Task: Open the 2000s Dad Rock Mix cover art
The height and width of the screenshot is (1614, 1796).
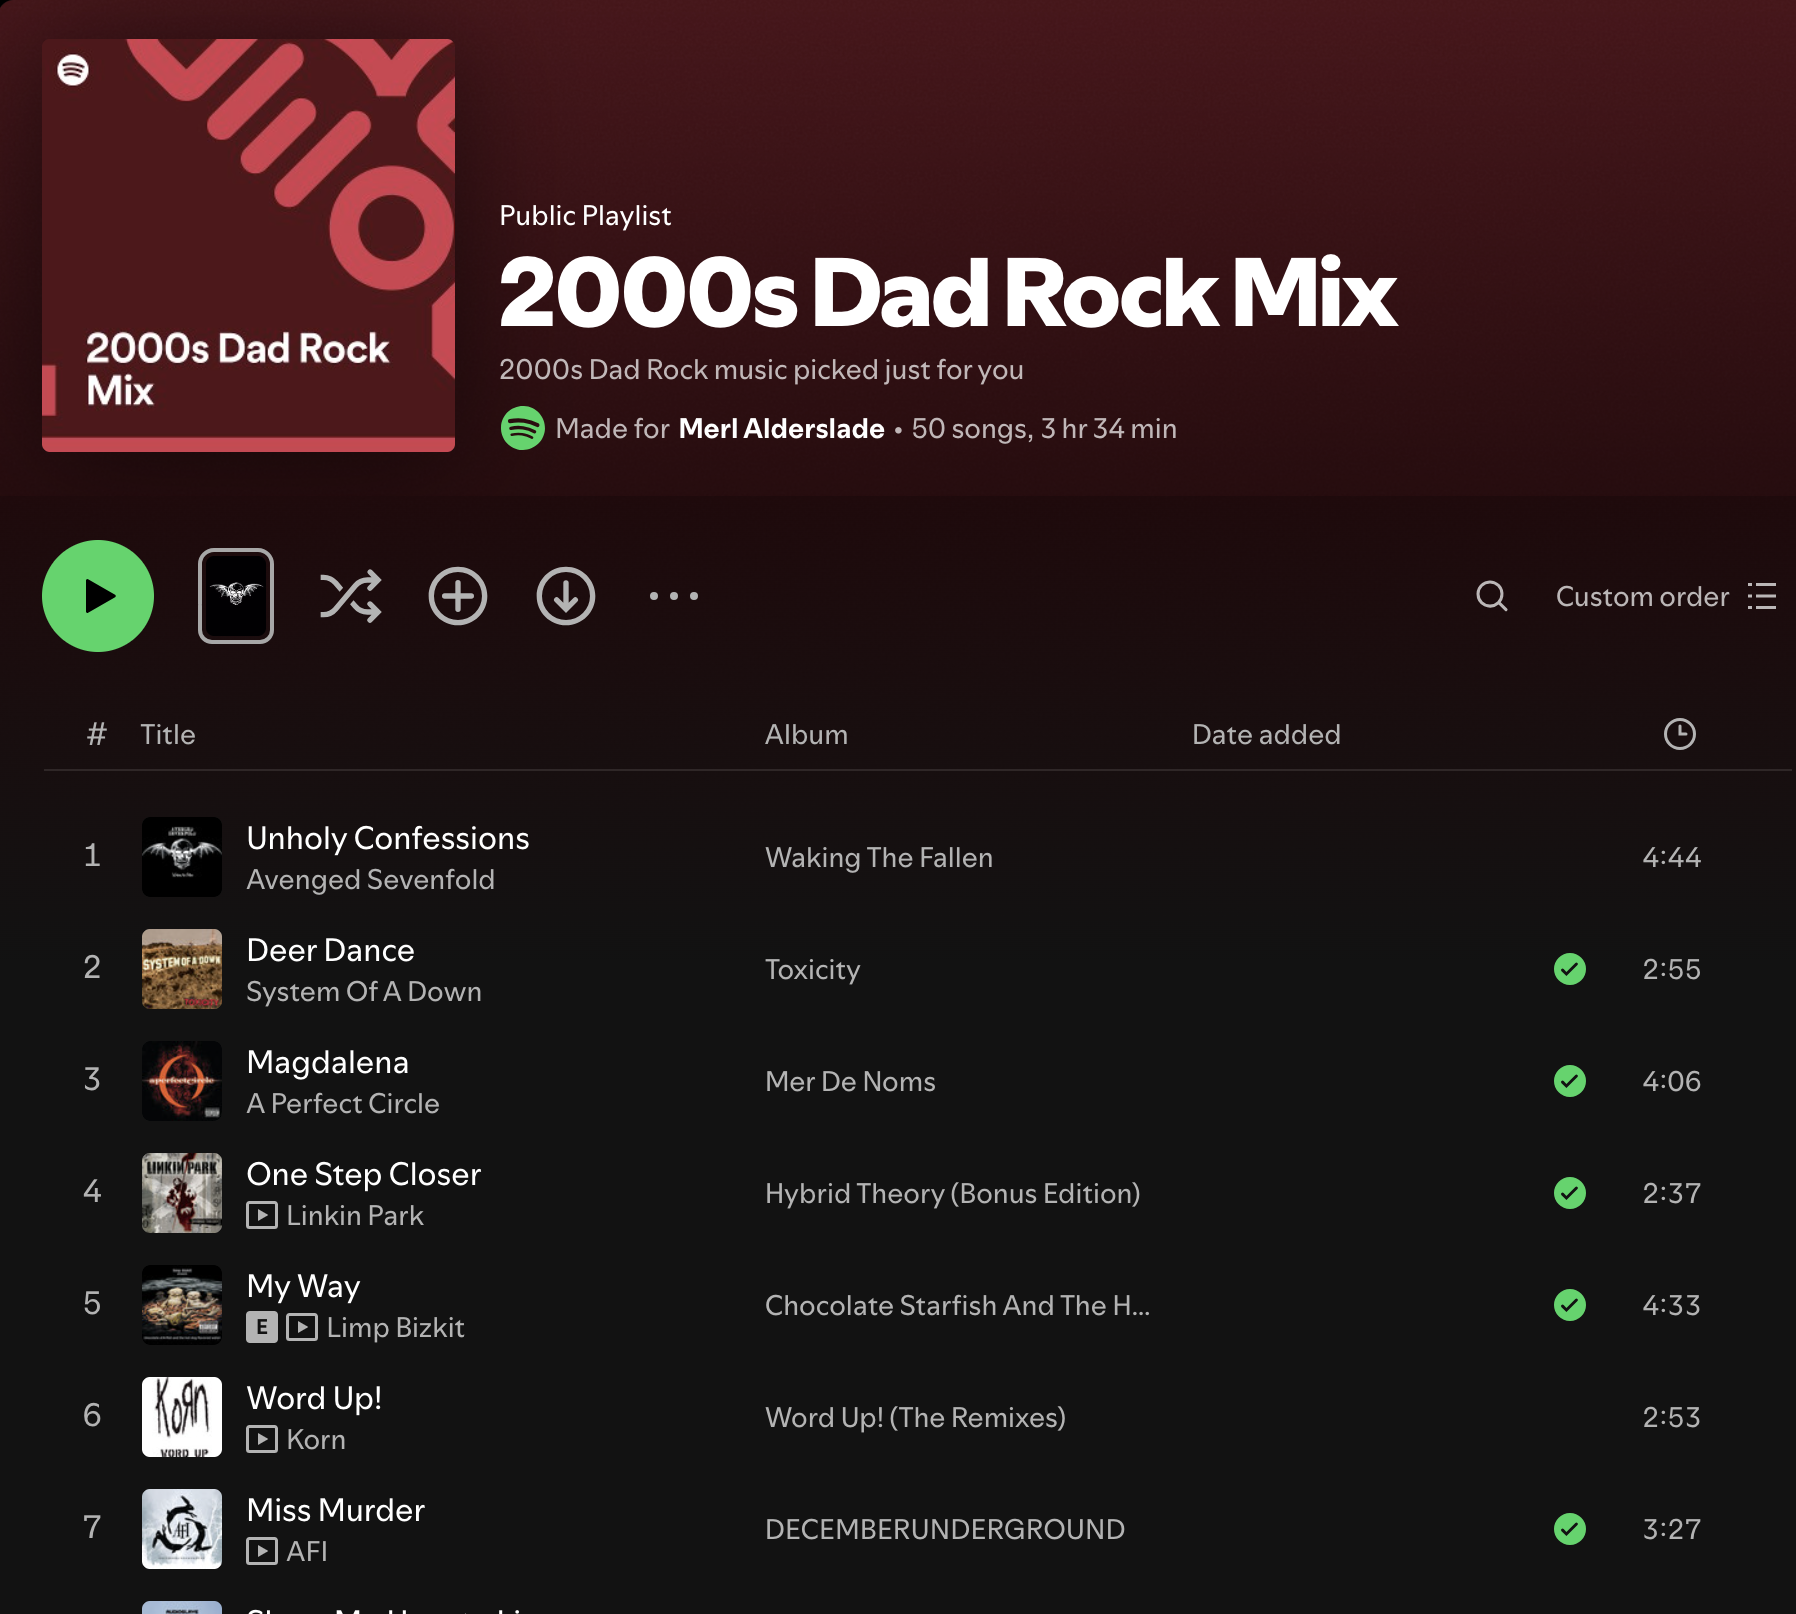Action: pyautogui.click(x=248, y=245)
